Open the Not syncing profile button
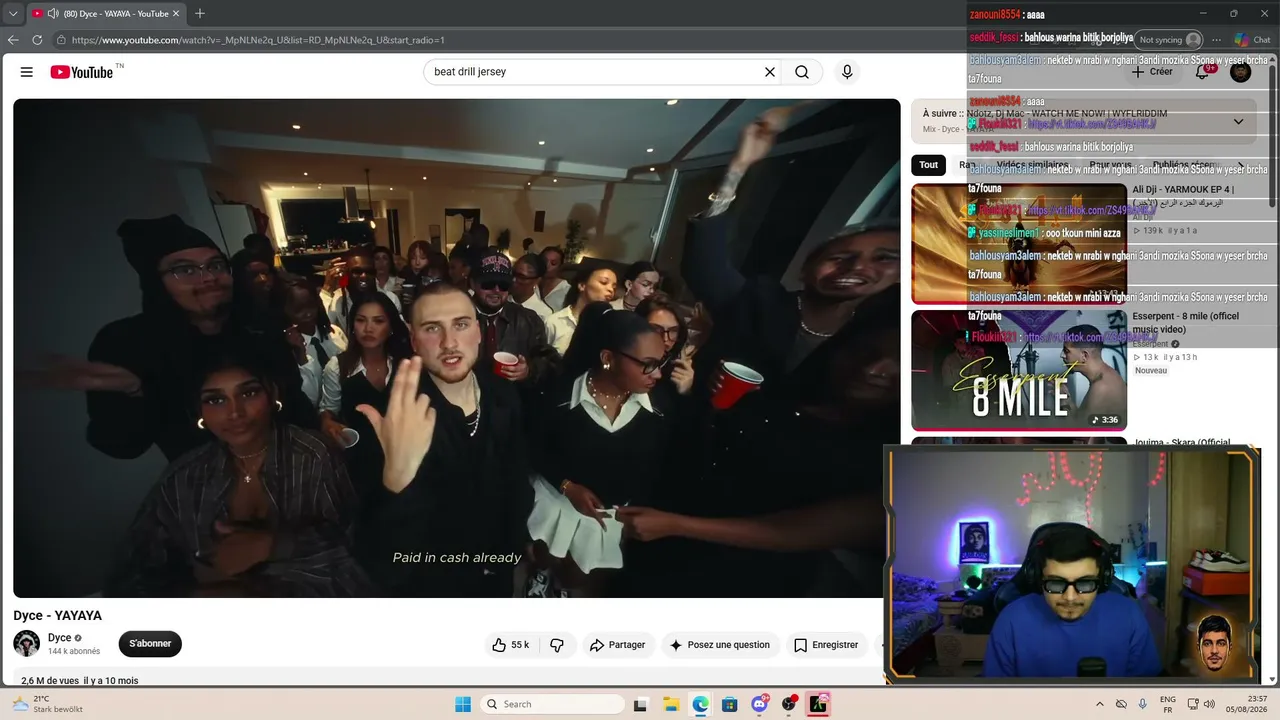This screenshot has height=720, width=1280. coord(1169,40)
